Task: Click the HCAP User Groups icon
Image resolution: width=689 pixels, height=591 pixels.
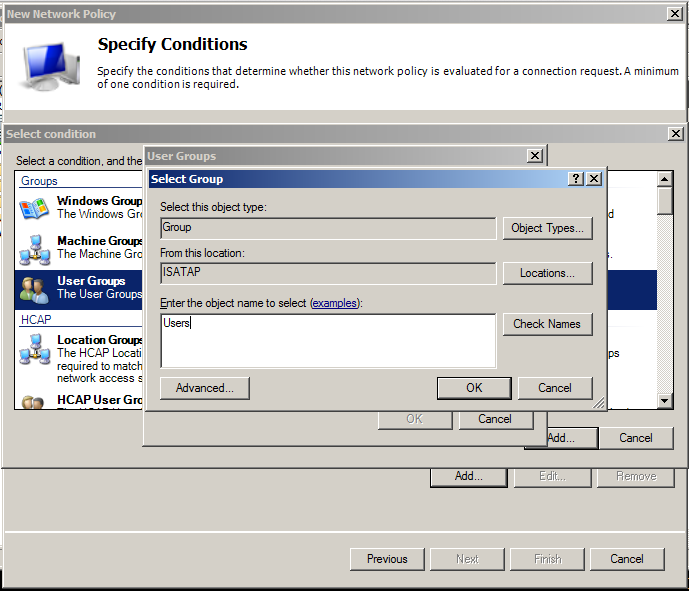Action: pos(34,402)
